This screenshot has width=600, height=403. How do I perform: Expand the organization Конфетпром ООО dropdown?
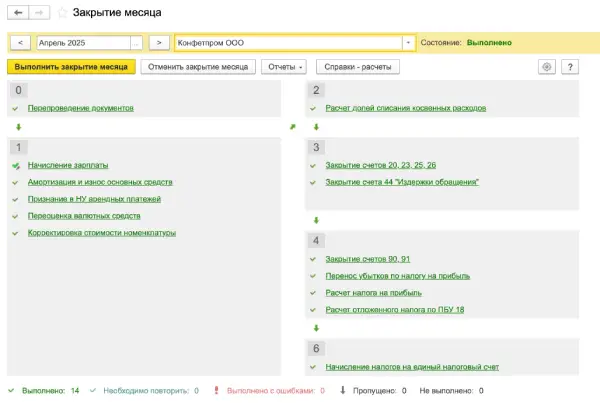(x=408, y=43)
